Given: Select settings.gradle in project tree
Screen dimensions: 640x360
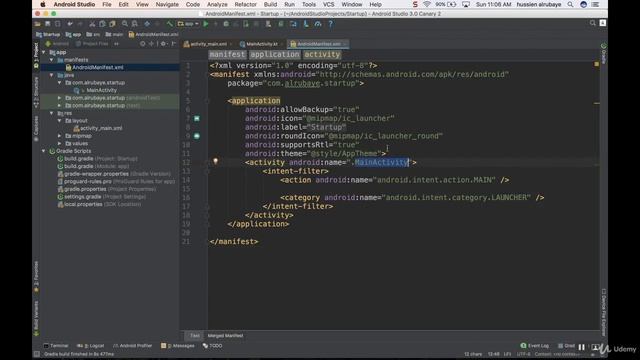Looking at the screenshot, I should point(82,197).
